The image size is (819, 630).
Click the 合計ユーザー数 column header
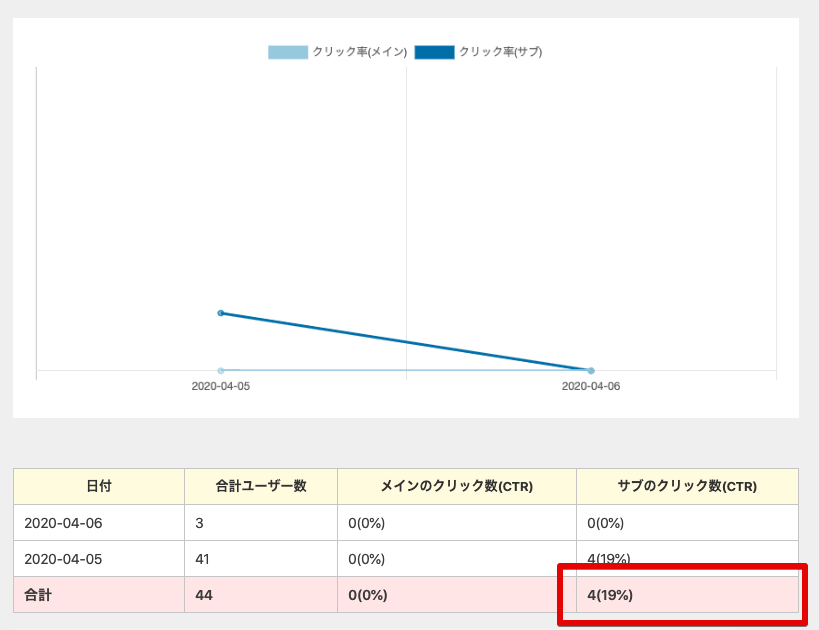click(261, 486)
